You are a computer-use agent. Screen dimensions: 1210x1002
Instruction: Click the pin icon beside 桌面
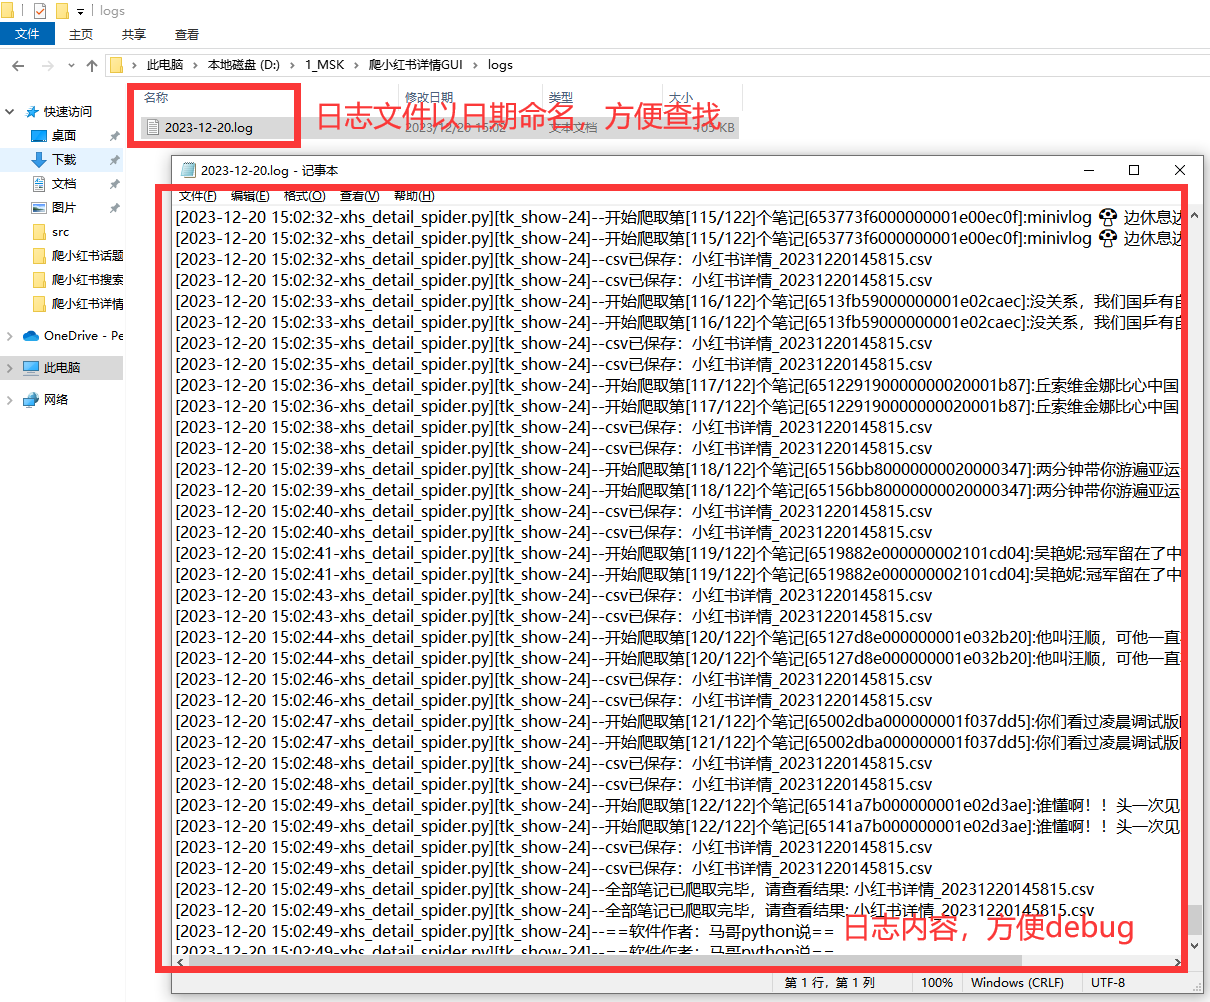(115, 136)
